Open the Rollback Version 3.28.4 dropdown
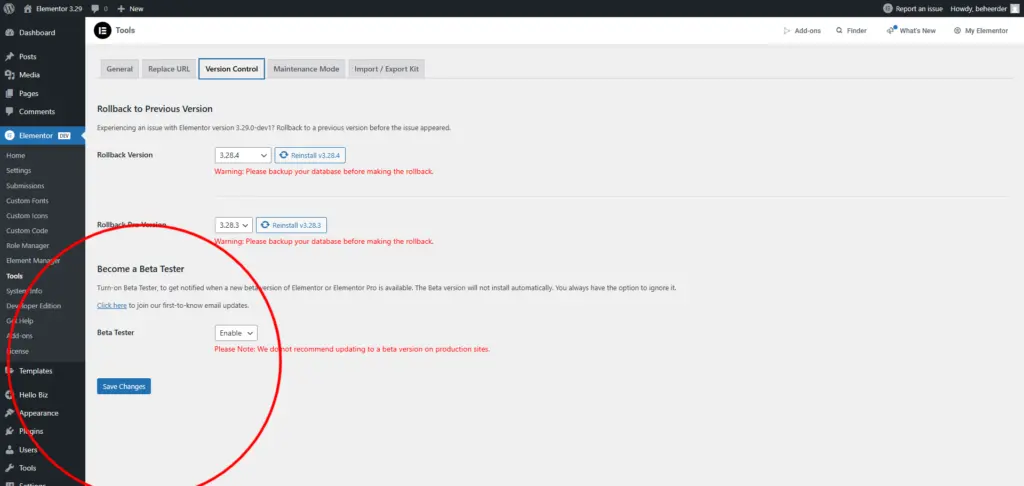 pos(242,155)
